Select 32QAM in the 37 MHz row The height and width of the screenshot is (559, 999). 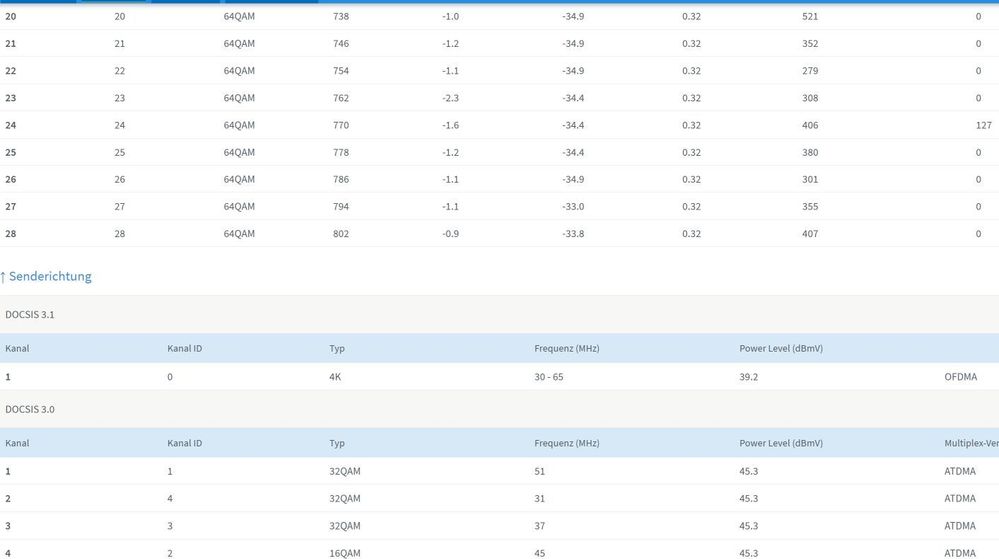pyautogui.click(x=345, y=526)
